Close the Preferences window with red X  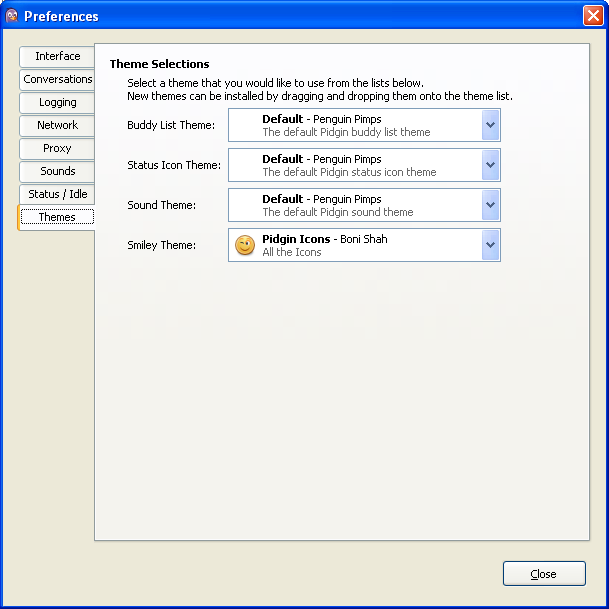click(593, 16)
